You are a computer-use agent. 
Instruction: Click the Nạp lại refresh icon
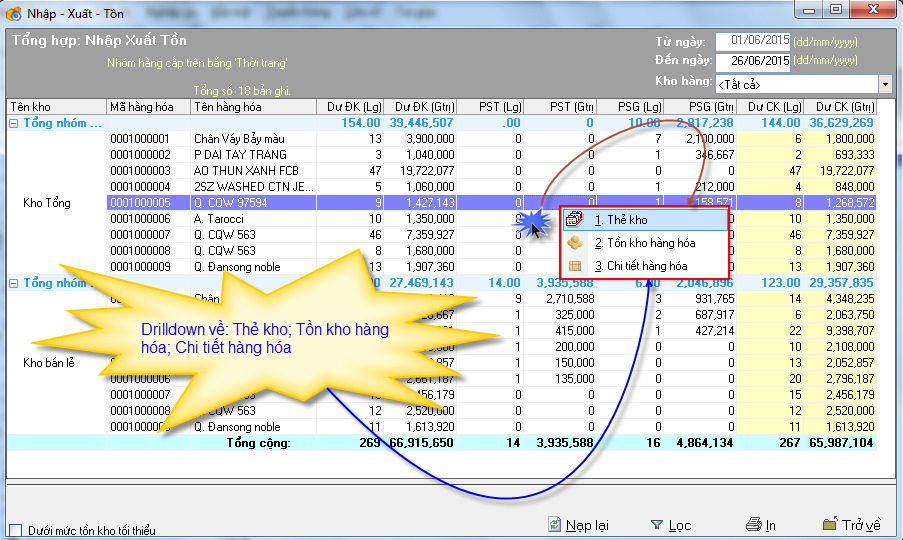click(x=555, y=525)
